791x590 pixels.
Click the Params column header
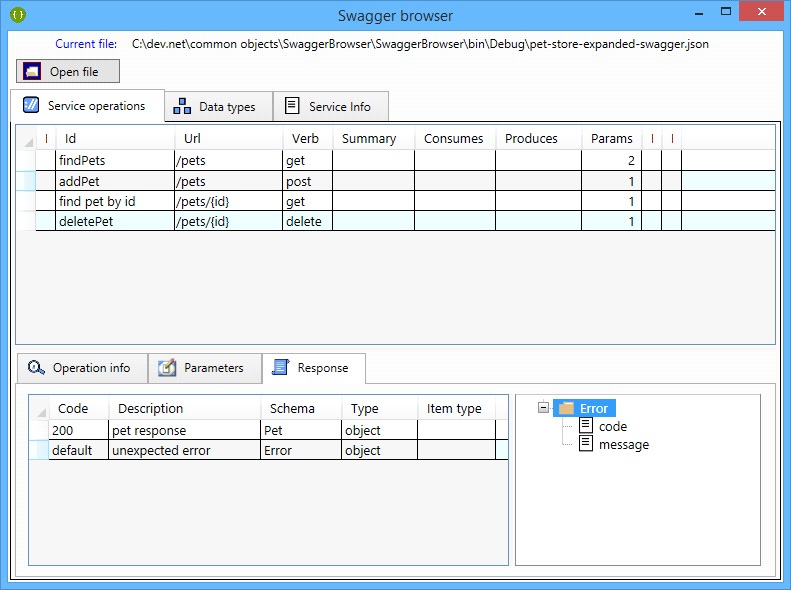612,139
